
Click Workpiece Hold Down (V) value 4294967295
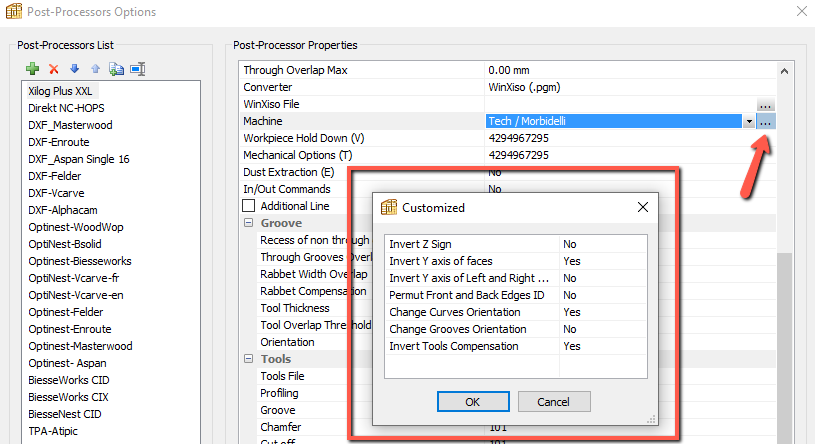pyautogui.click(x=519, y=138)
